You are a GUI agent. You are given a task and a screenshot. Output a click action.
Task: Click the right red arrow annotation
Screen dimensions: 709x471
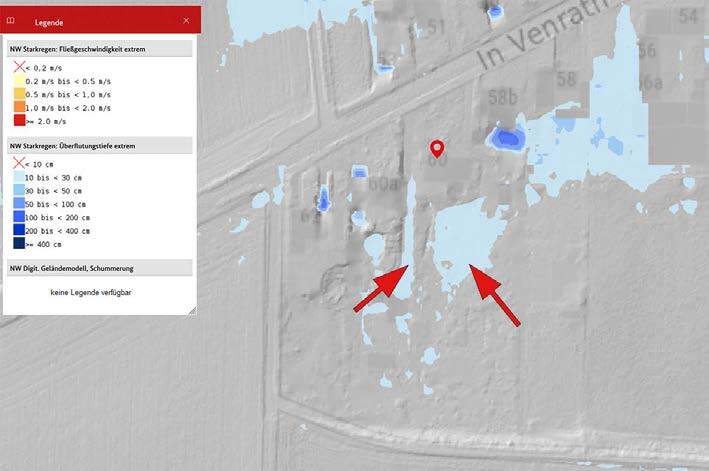(x=495, y=295)
